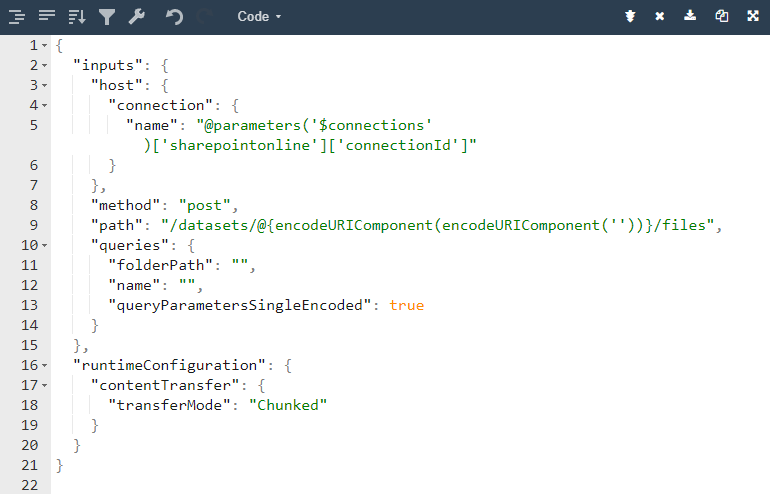This screenshot has height=494, width=770.
Task: Click the fullscreen expand icon
Action: point(752,17)
